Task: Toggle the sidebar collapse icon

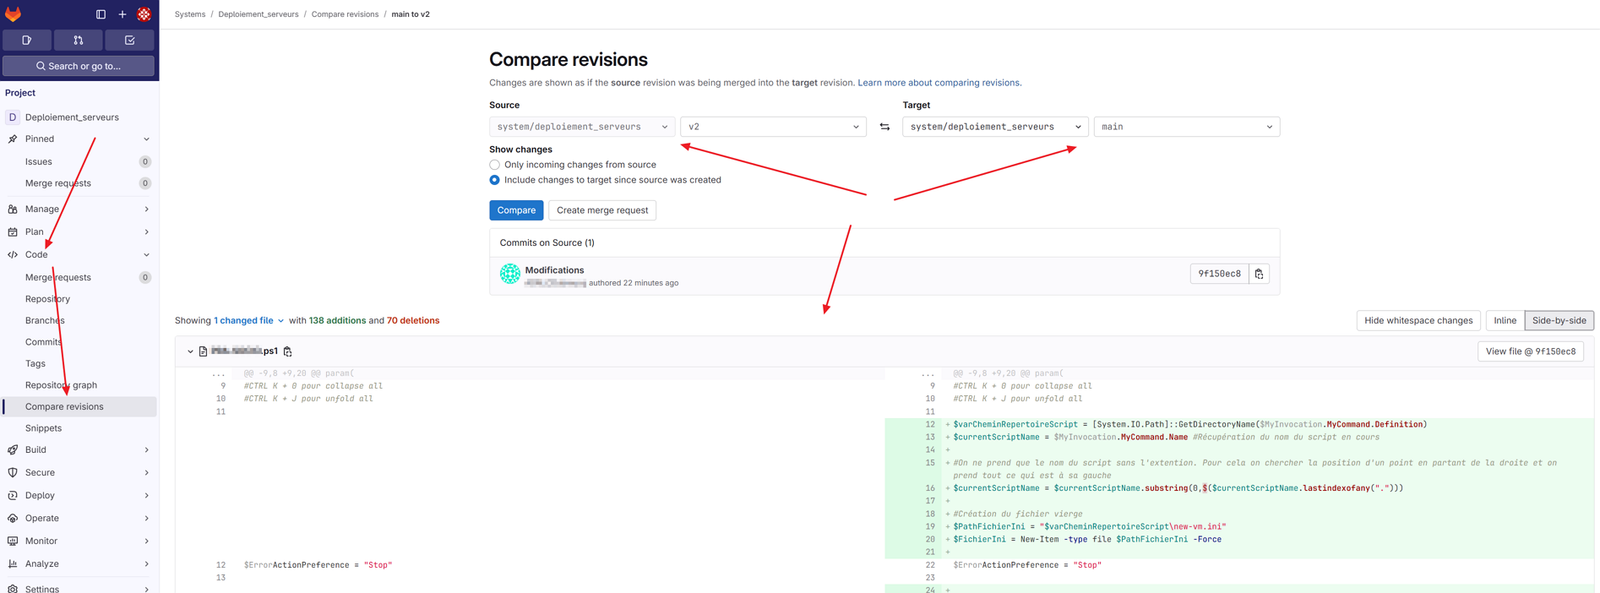Action: pyautogui.click(x=100, y=14)
